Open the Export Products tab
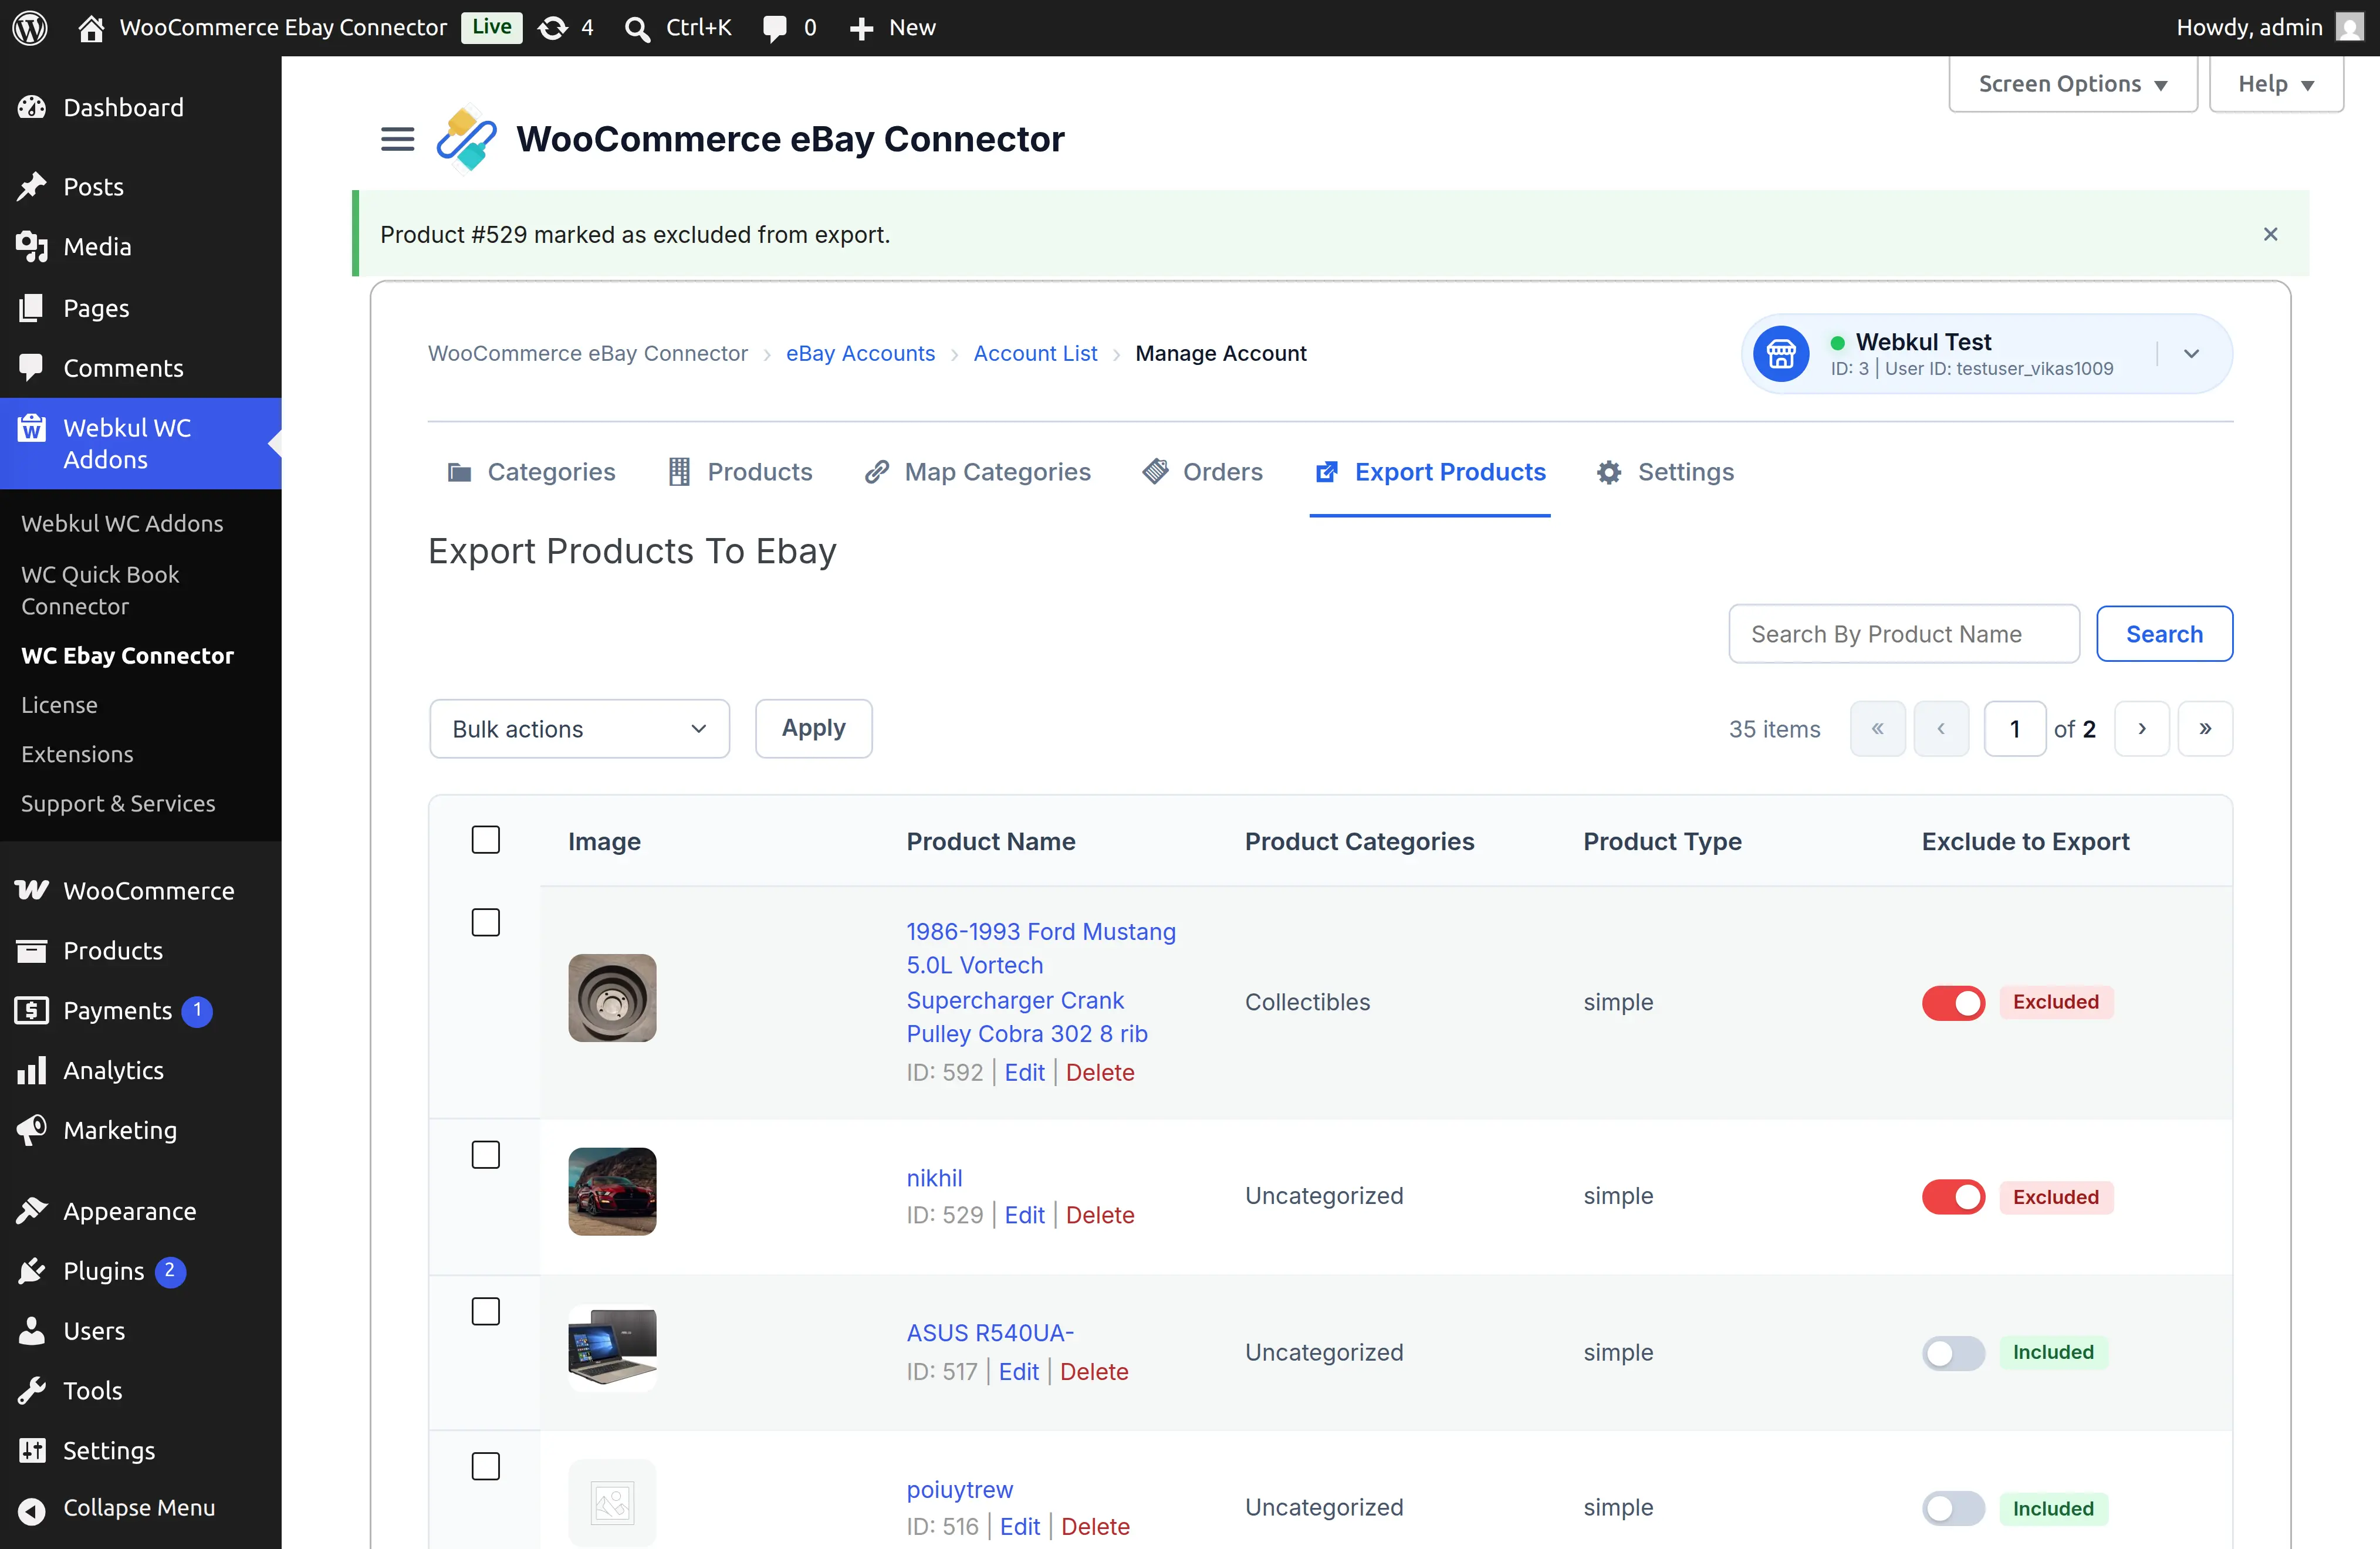 [1430, 472]
